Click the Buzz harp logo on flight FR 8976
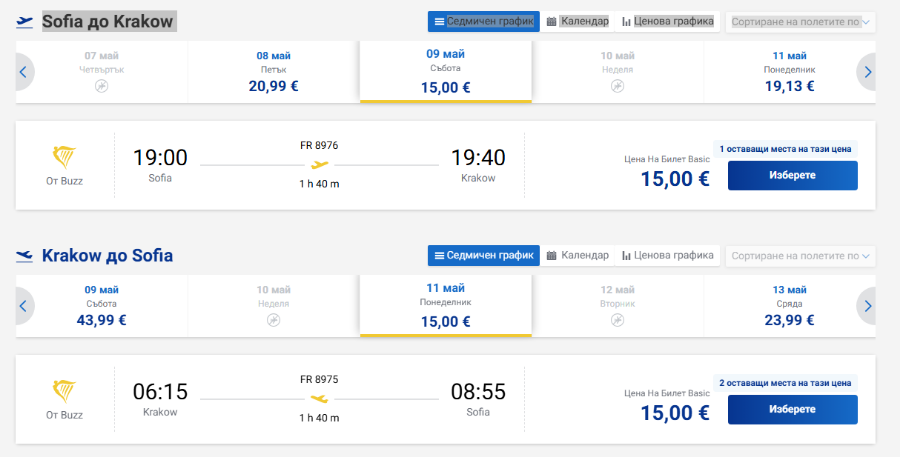Viewport: 900px width, 457px height. tap(64, 157)
